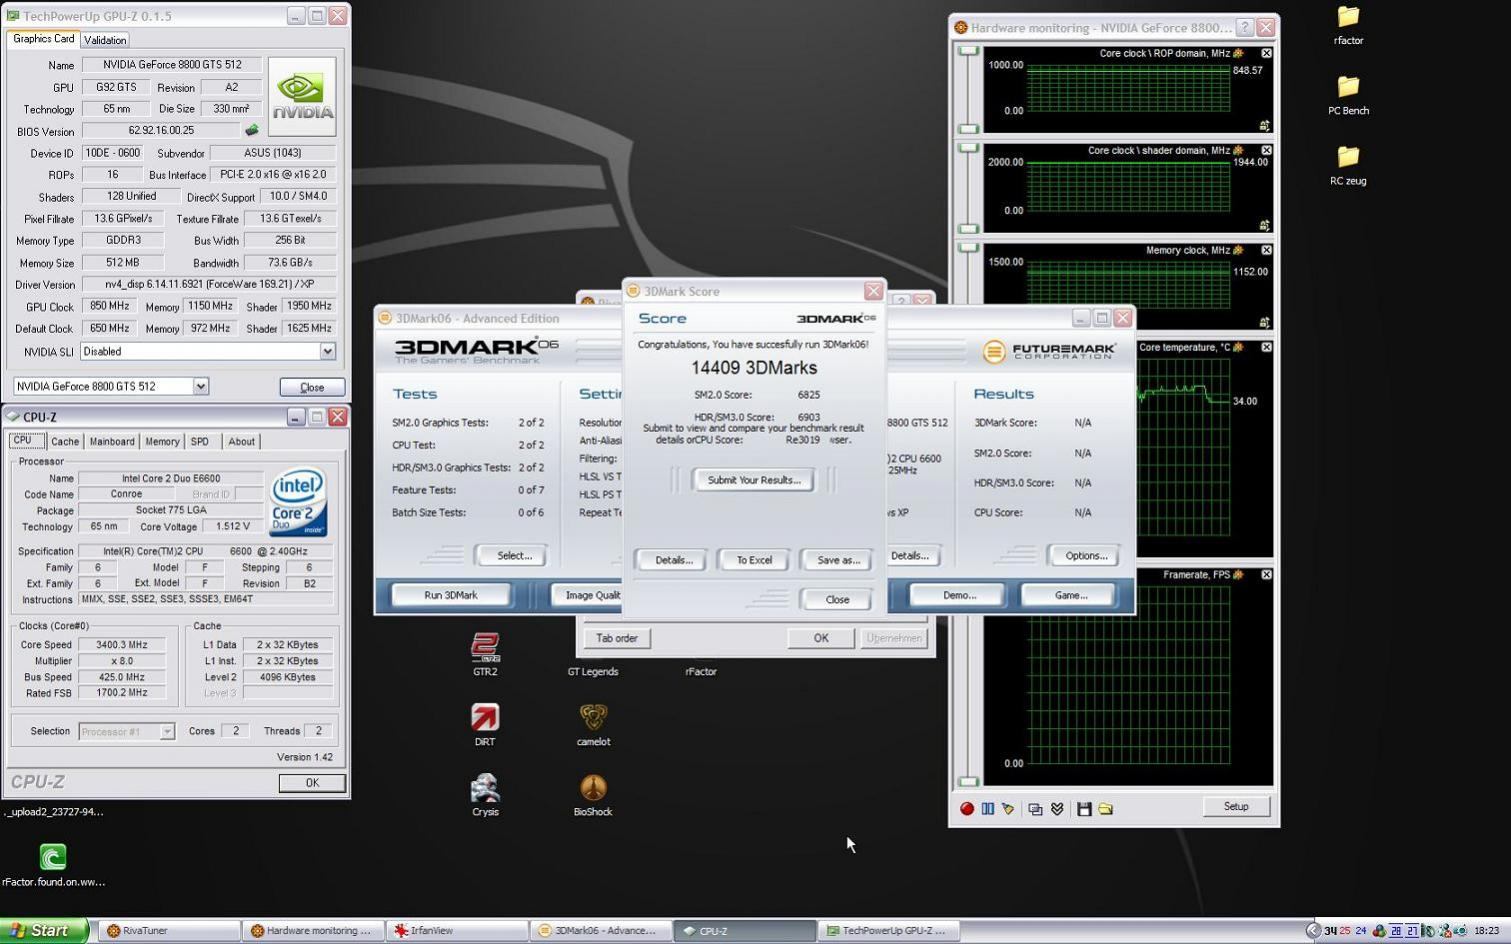Export score with To Excel button
Screen dimensions: 1511x944
click(x=754, y=560)
